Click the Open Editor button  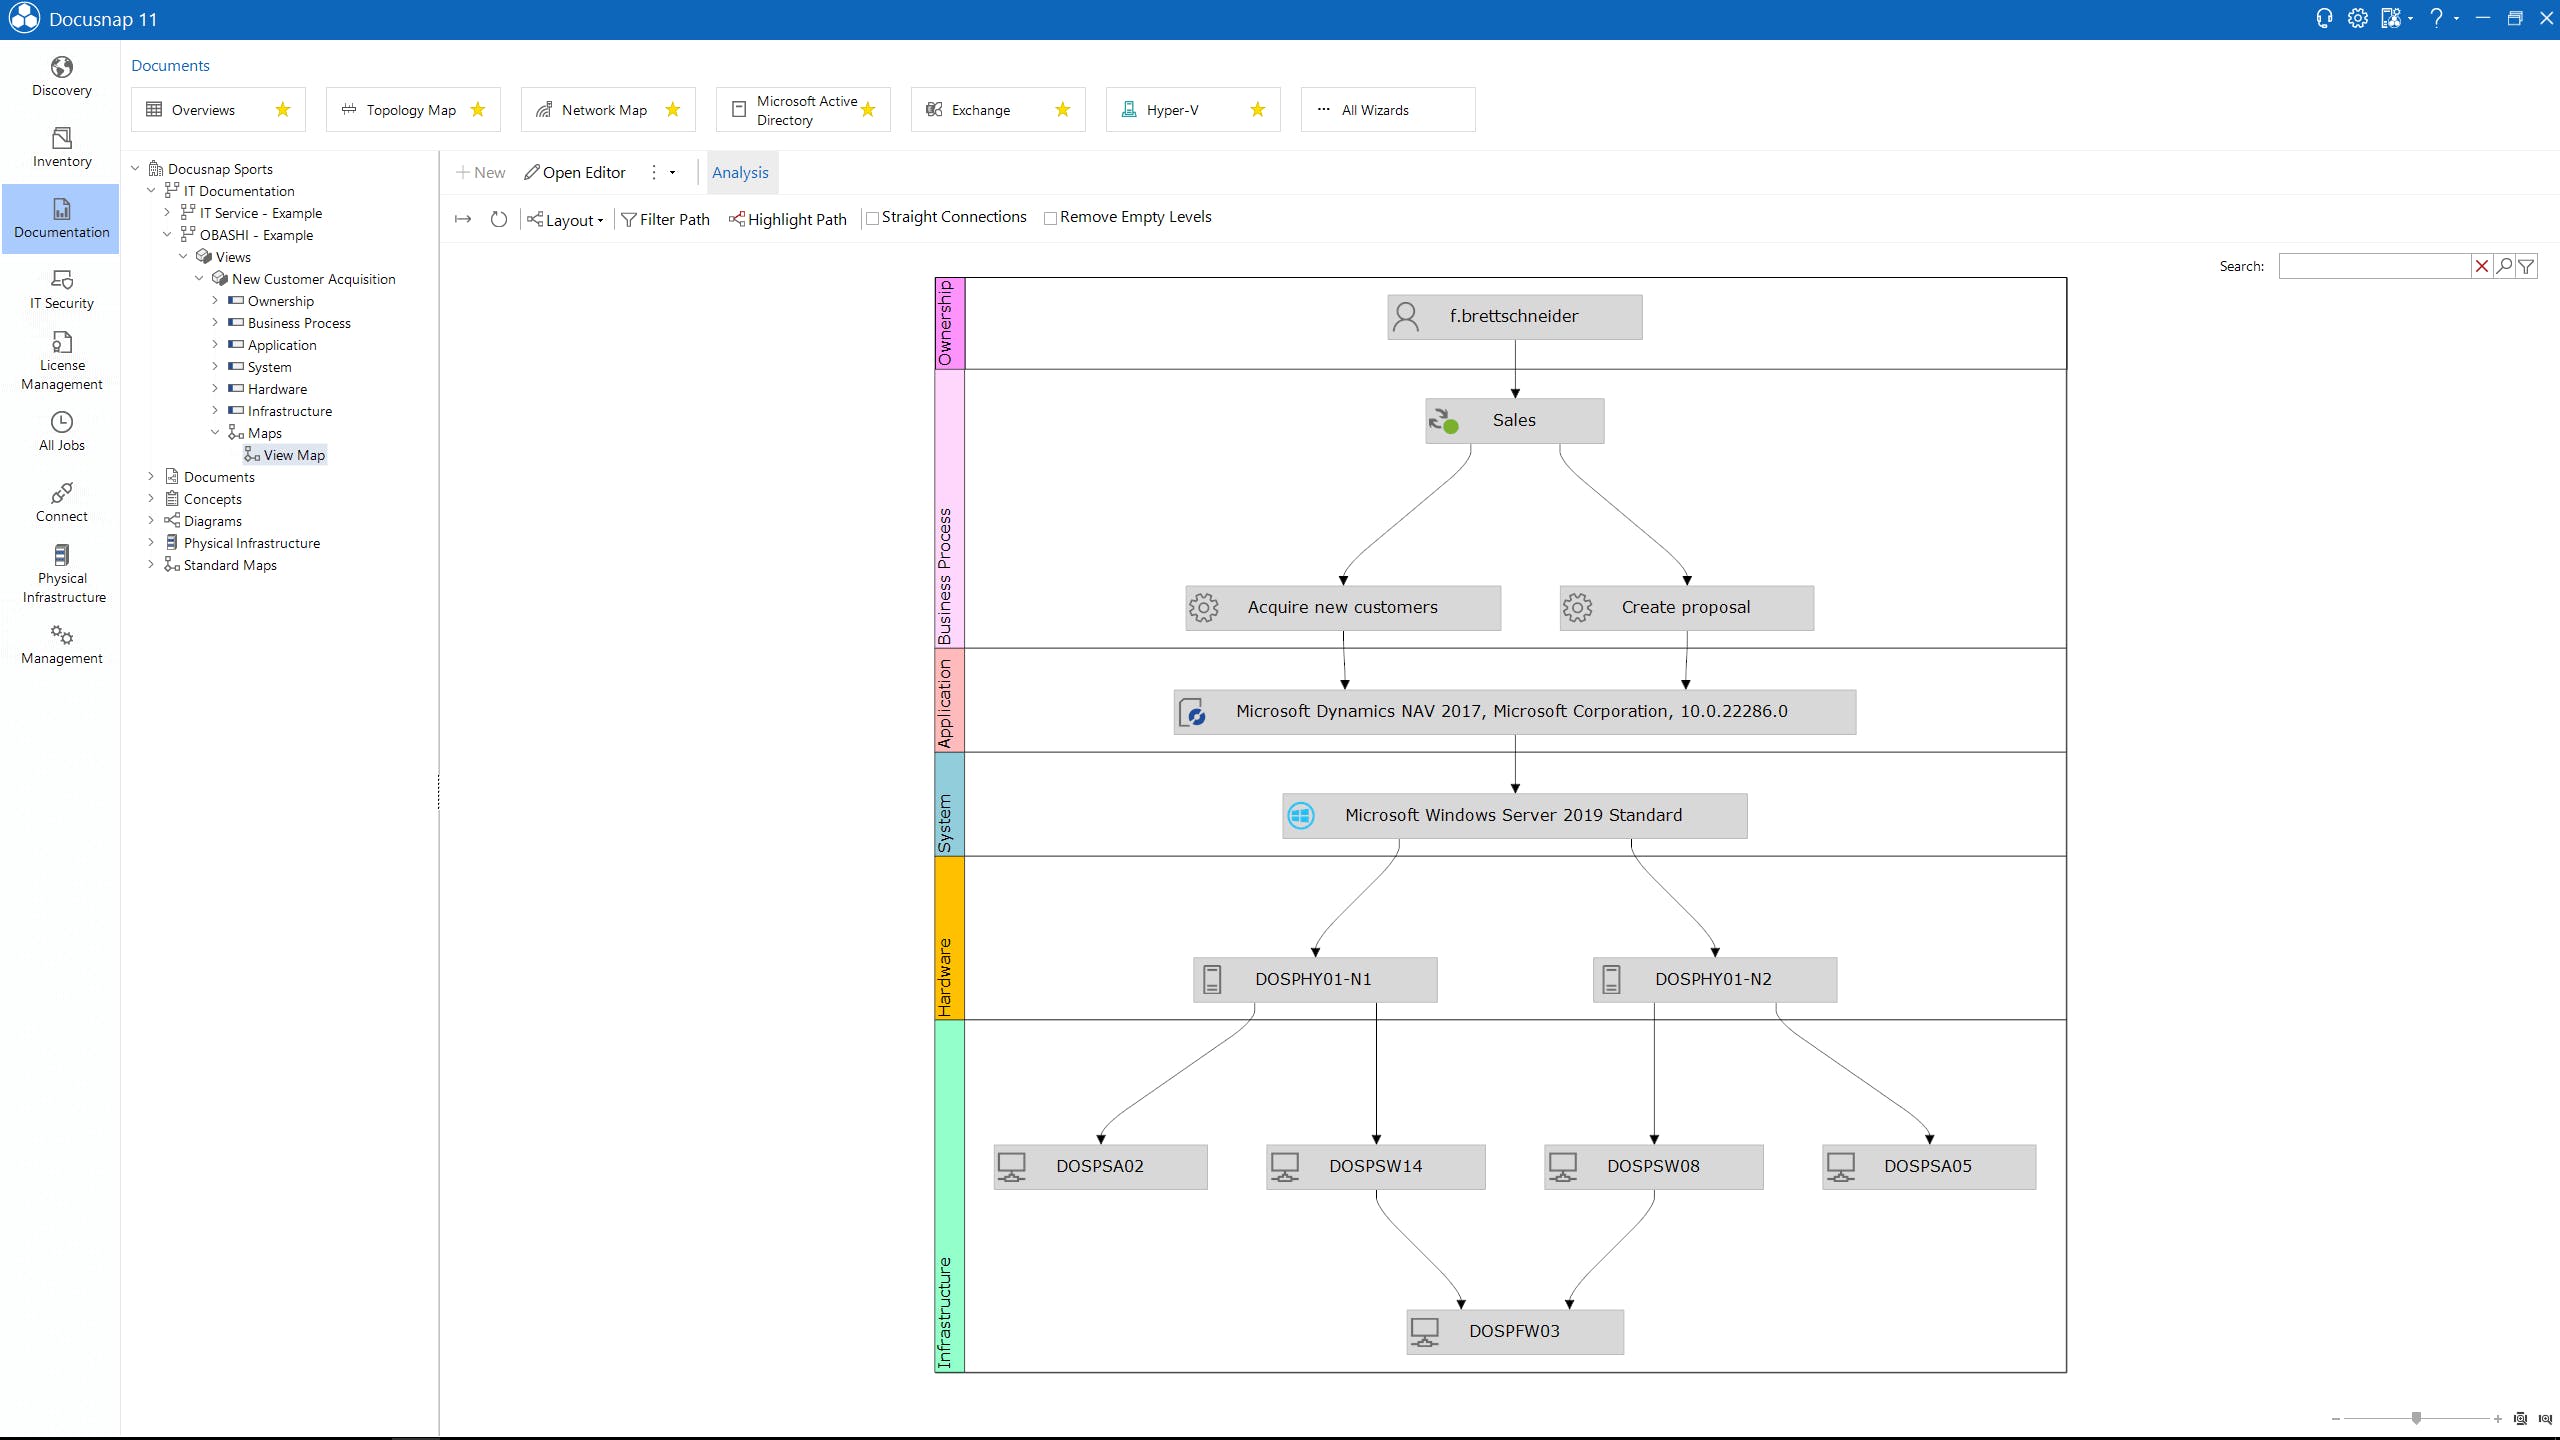point(575,172)
